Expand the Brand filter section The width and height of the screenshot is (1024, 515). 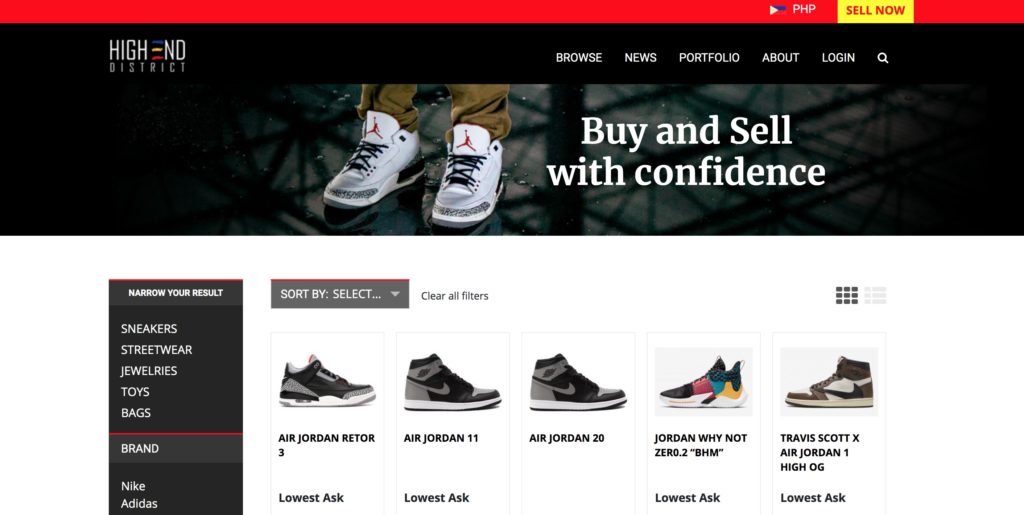(176, 448)
